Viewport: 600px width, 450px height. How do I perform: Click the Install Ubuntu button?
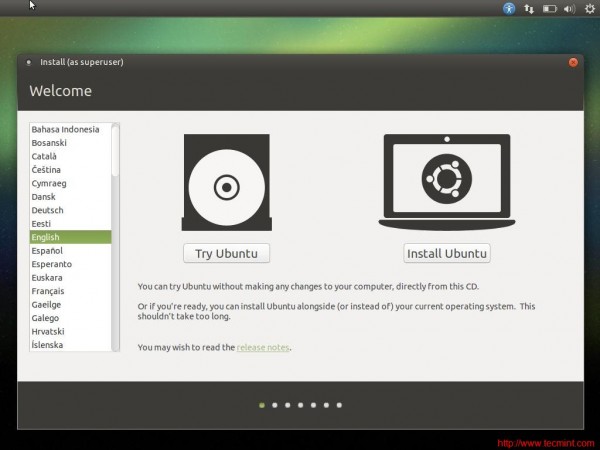tap(447, 253)
